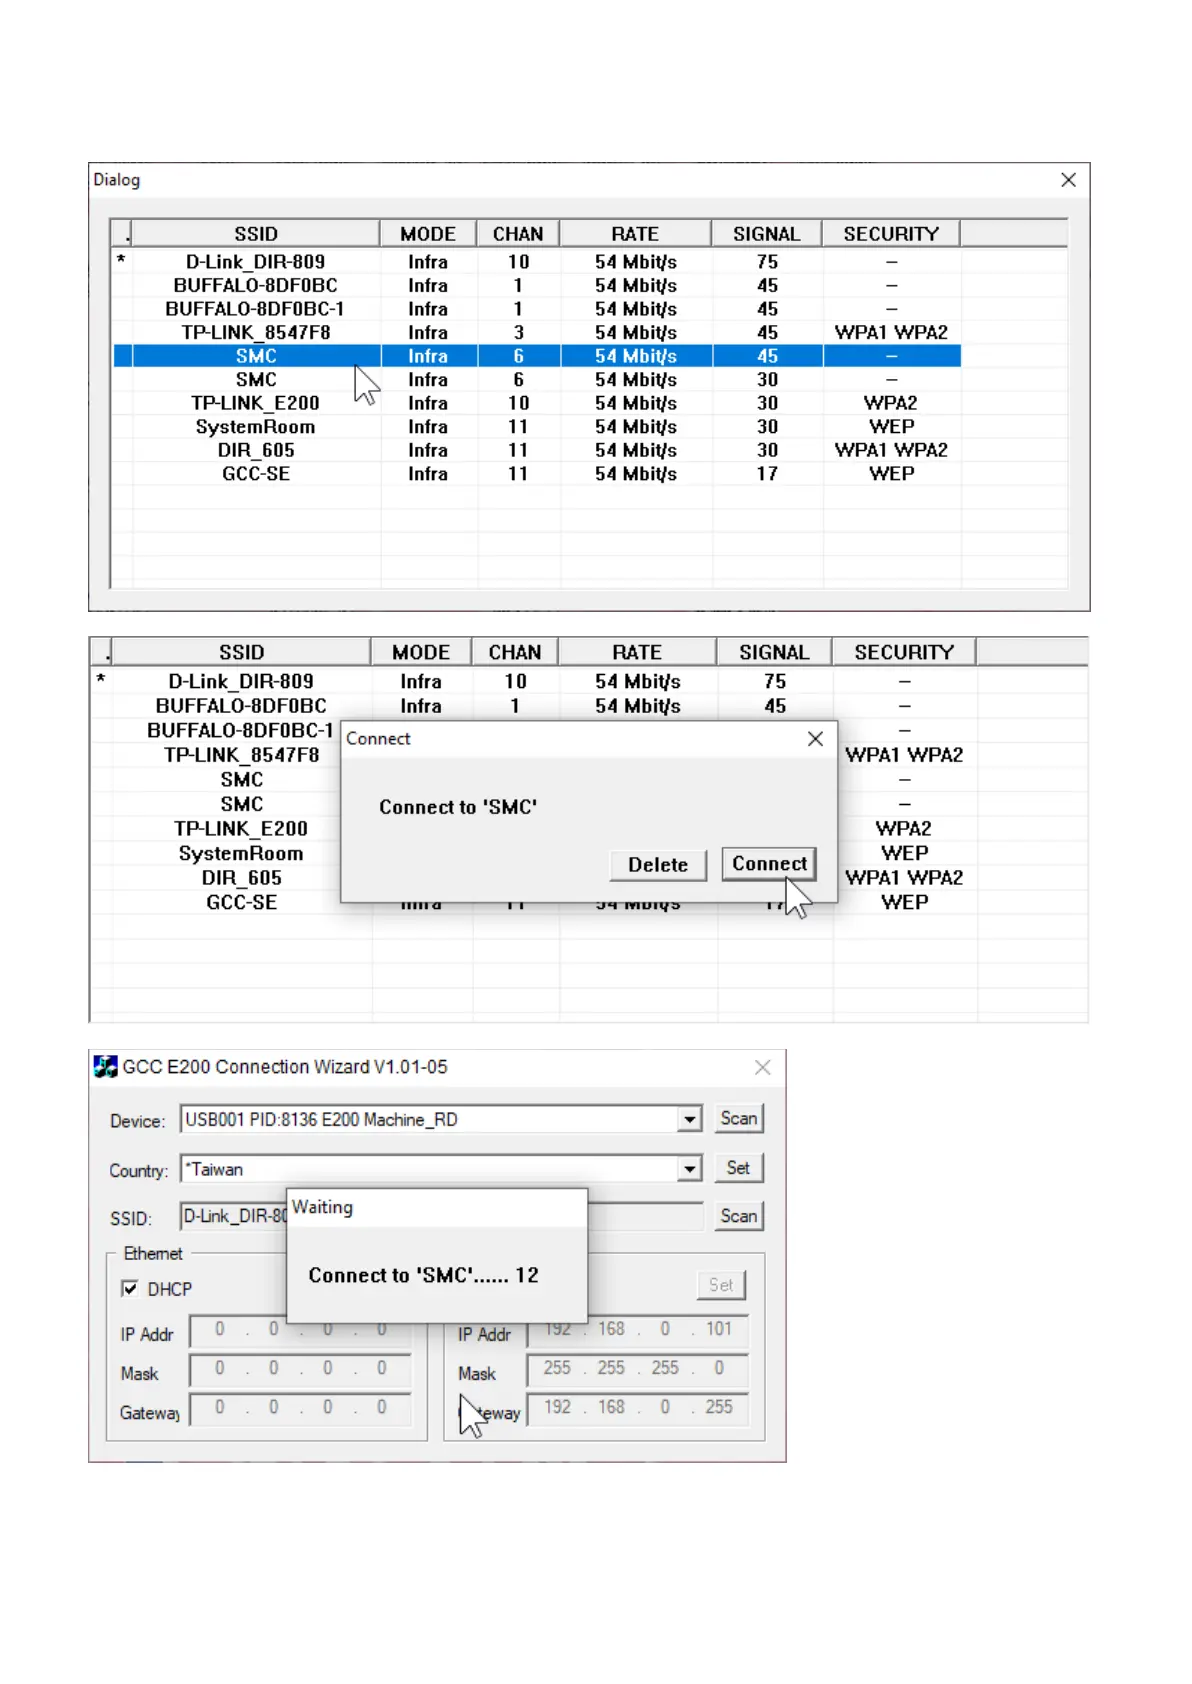The height and width of the screenshot is (1684, 1192).
Task: Toggle the DHCP checkbox under Ethernet
Action: (x=130, y=1289)
